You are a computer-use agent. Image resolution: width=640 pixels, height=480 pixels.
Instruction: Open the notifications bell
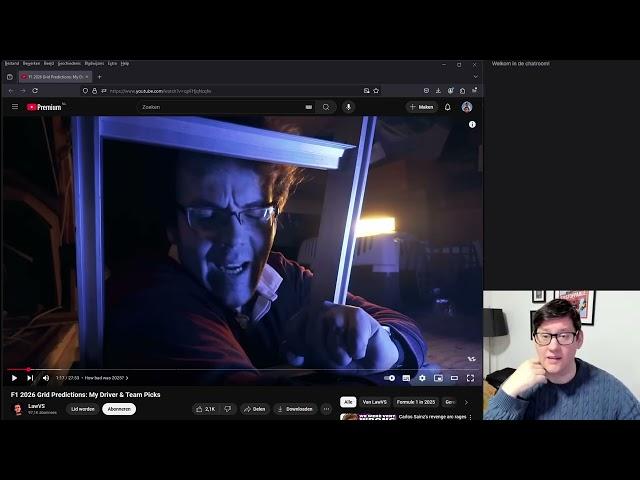click(x=447, y=107)
